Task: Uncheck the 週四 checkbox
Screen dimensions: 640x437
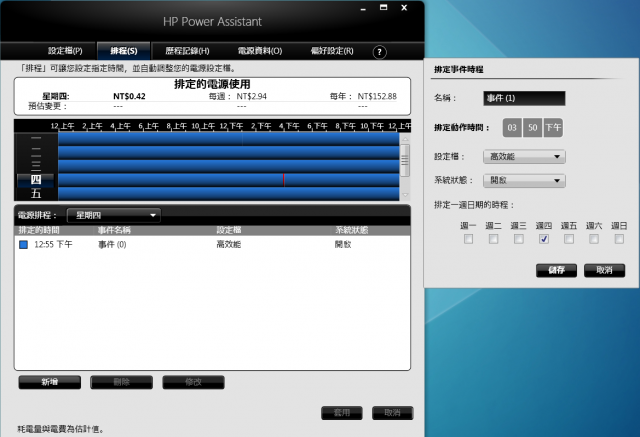Action: 544,239
